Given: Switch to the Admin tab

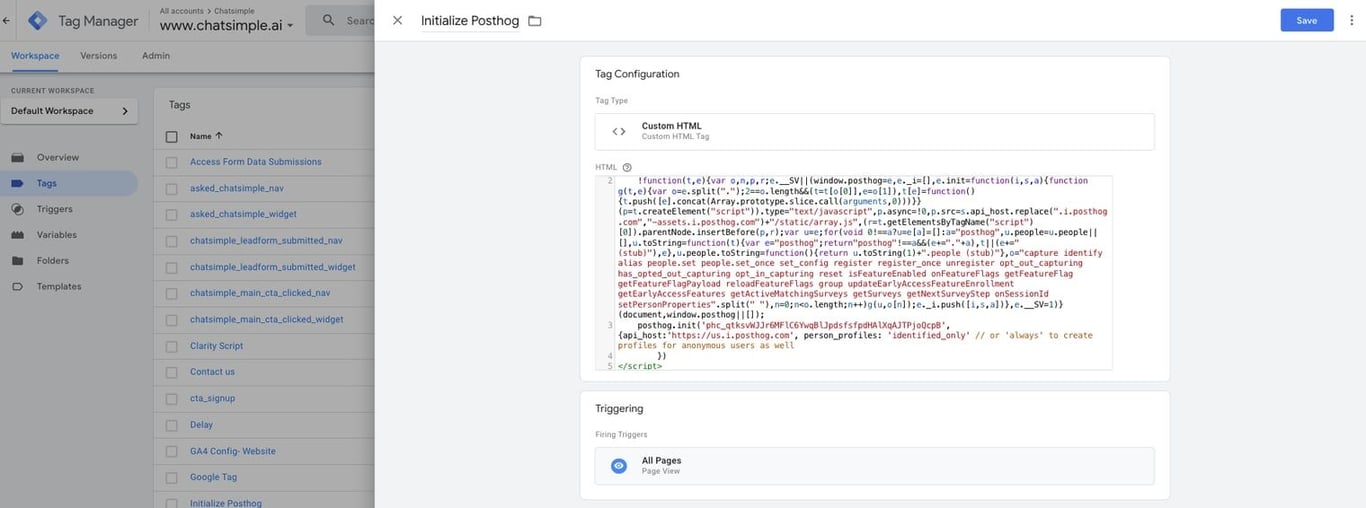Looking at the screenshot, I should pyautogui.click(x=155, y=56).
